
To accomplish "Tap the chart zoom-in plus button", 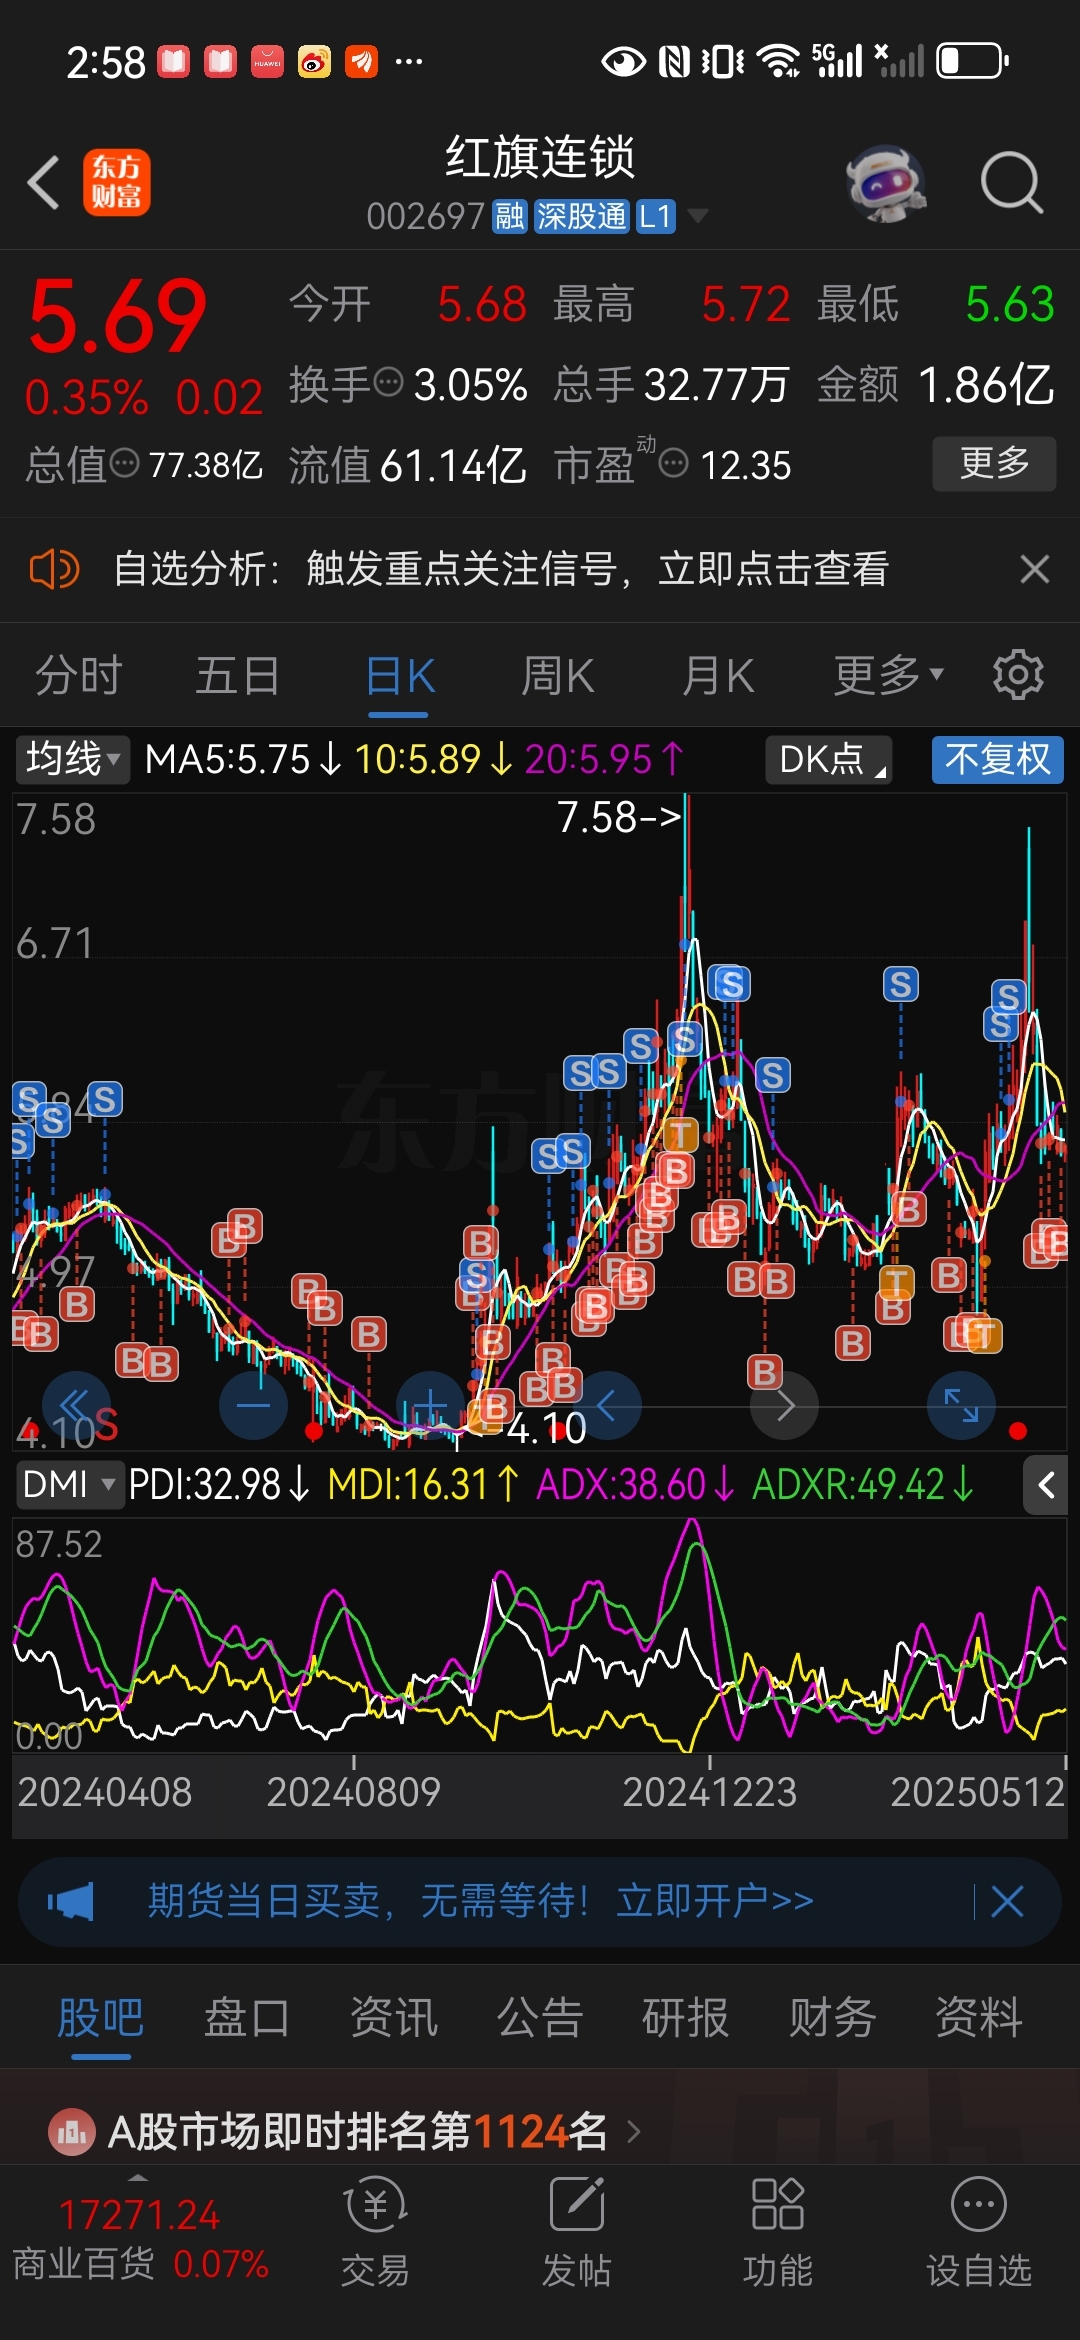I will (x=430, y=1406).
